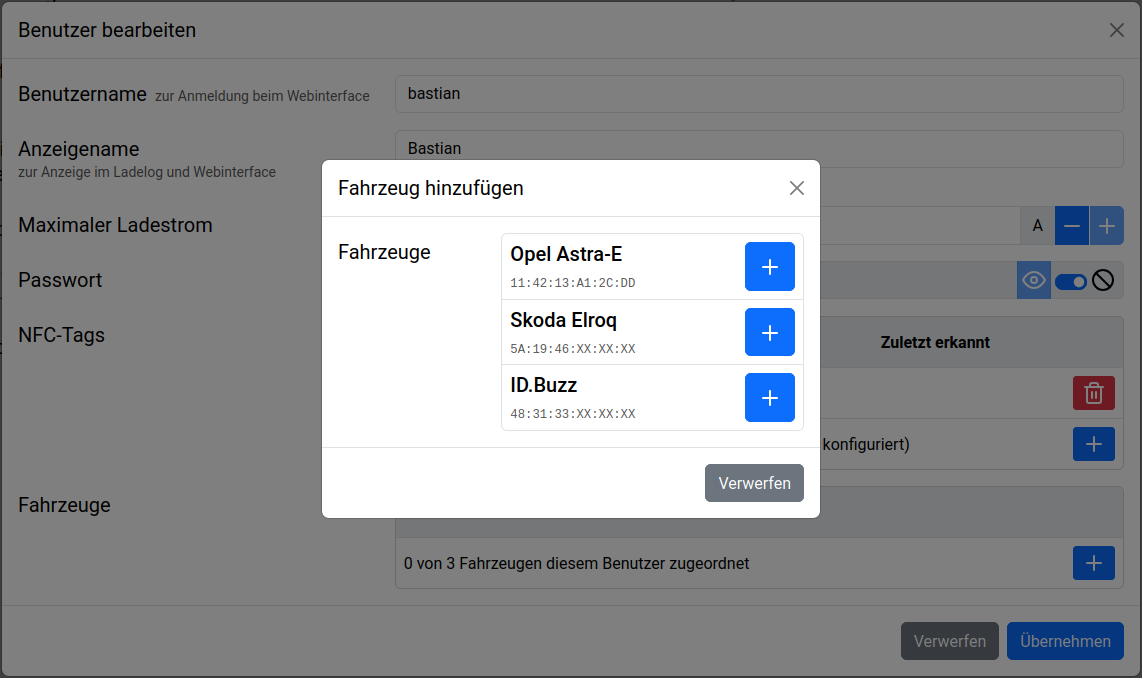Select the Skoda Elroq name text
1142x678 pixels.
[x=563, y=320]
